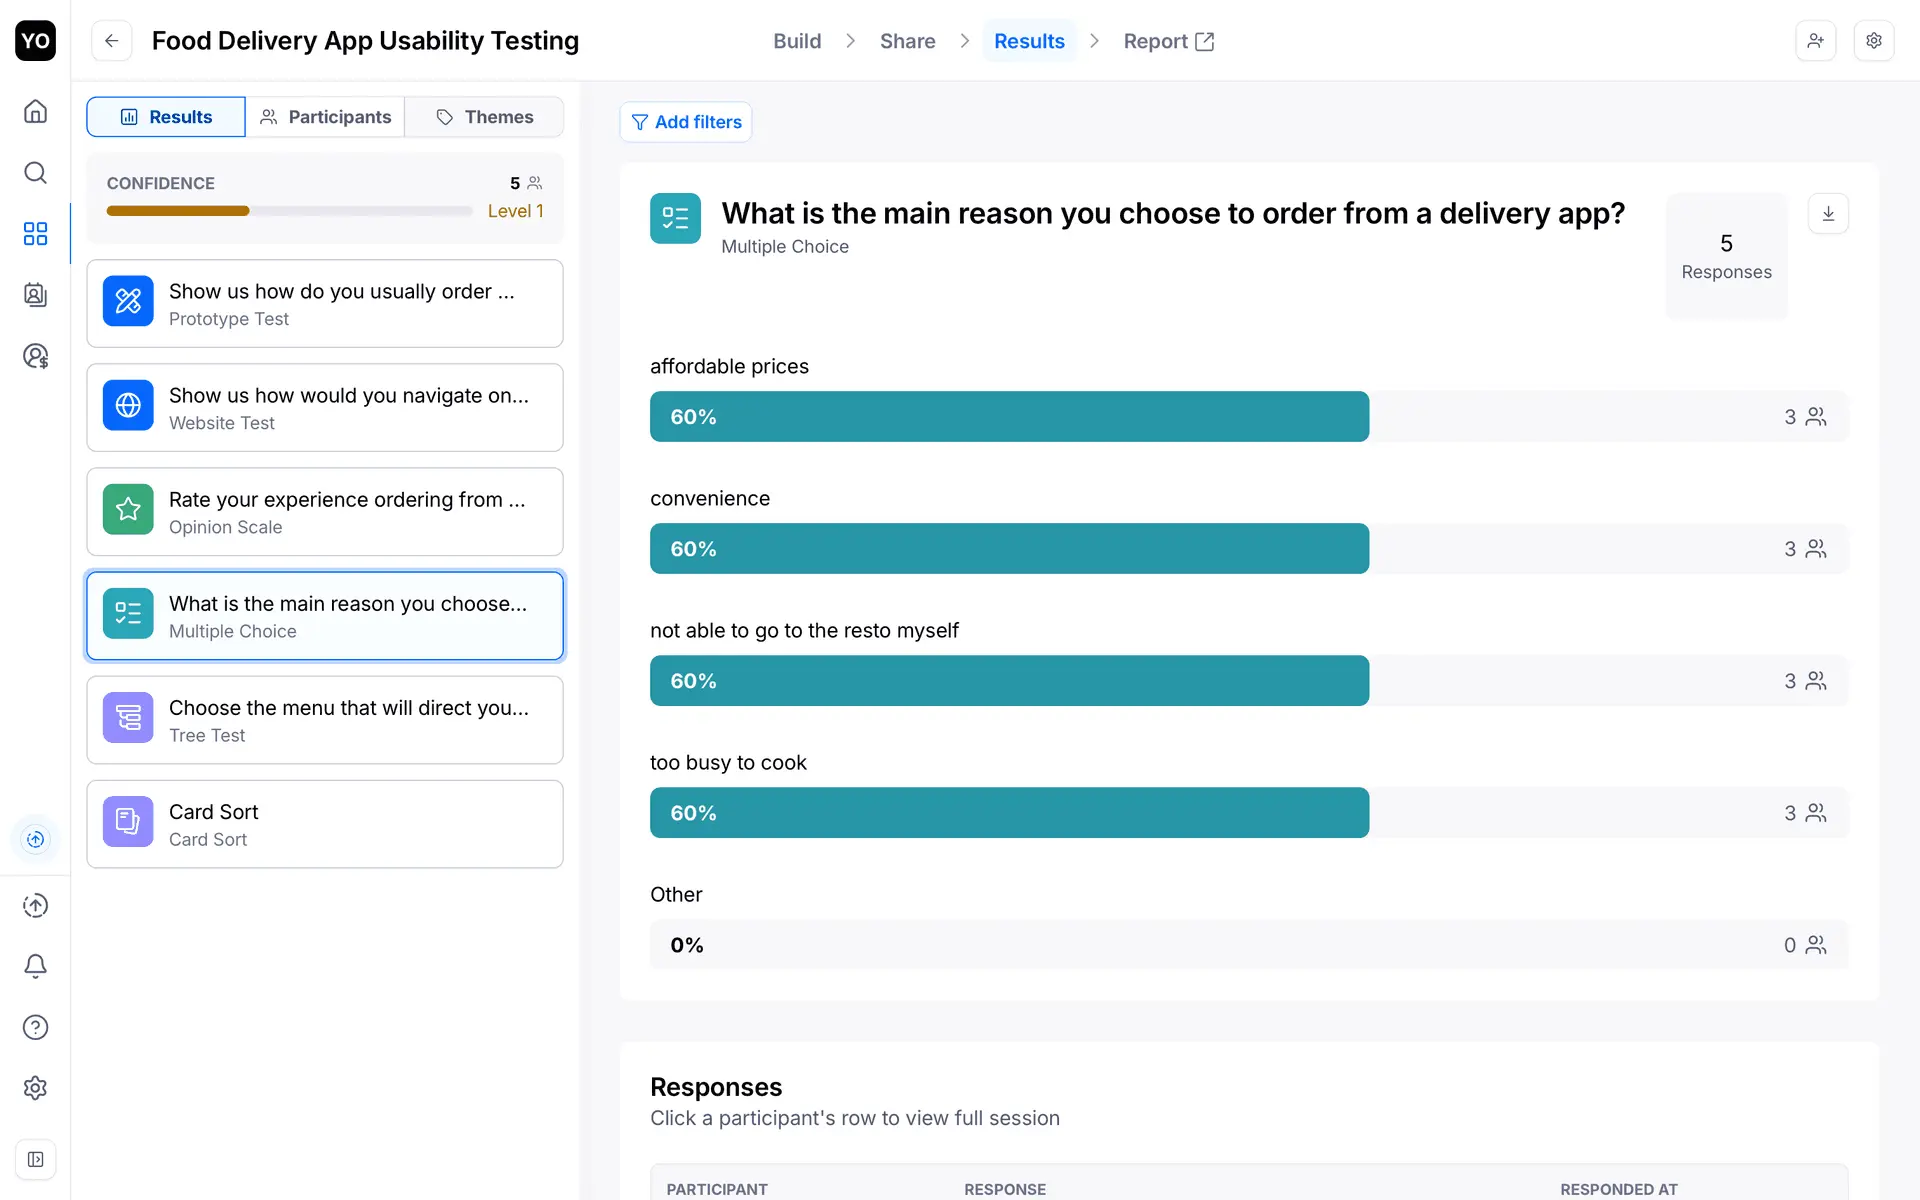The image size is (1920, 1200).
Task: Switch to the Themes tab
Action: tap(485, 117)
